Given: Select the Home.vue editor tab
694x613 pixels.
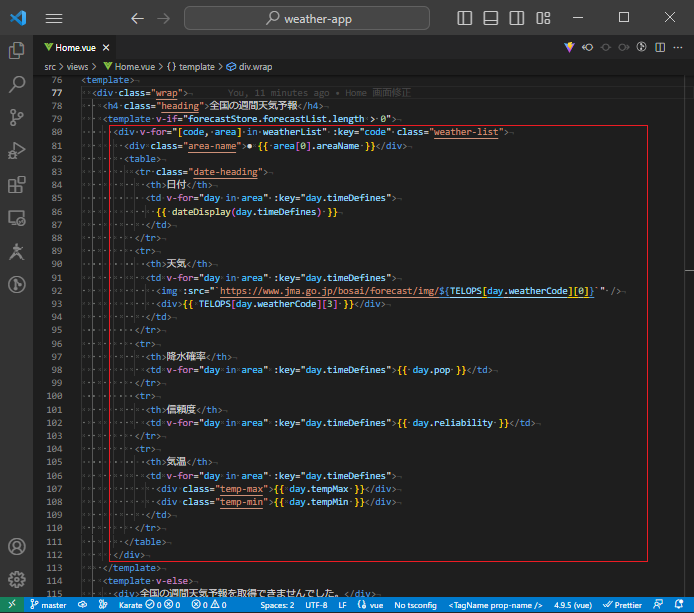Looking at the screenshot, I should [x=75, y=47].
